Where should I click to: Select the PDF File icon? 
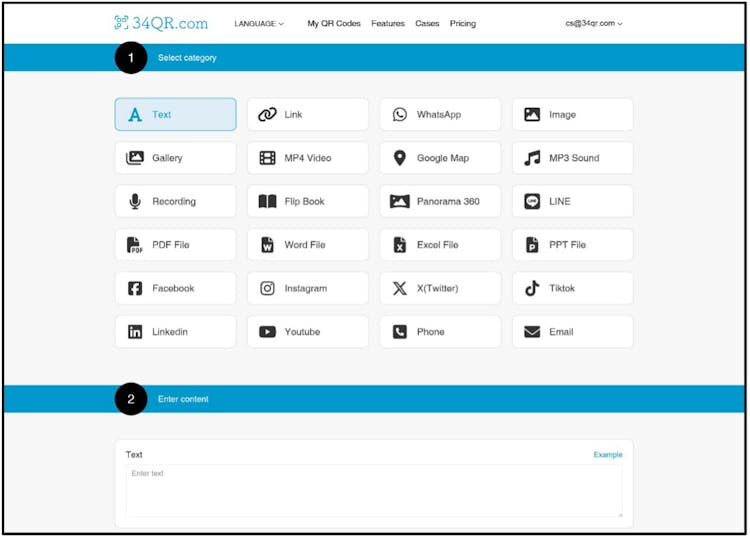click(135, 245)
